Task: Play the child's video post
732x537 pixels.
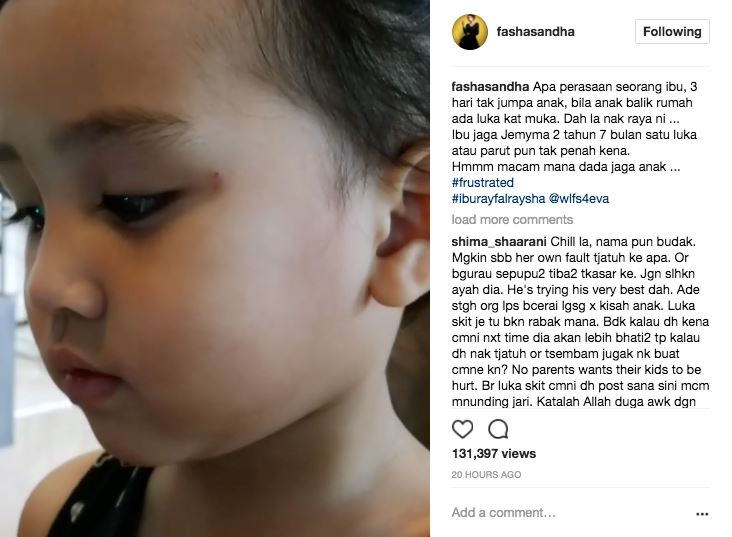Action: tap(215, 268)
